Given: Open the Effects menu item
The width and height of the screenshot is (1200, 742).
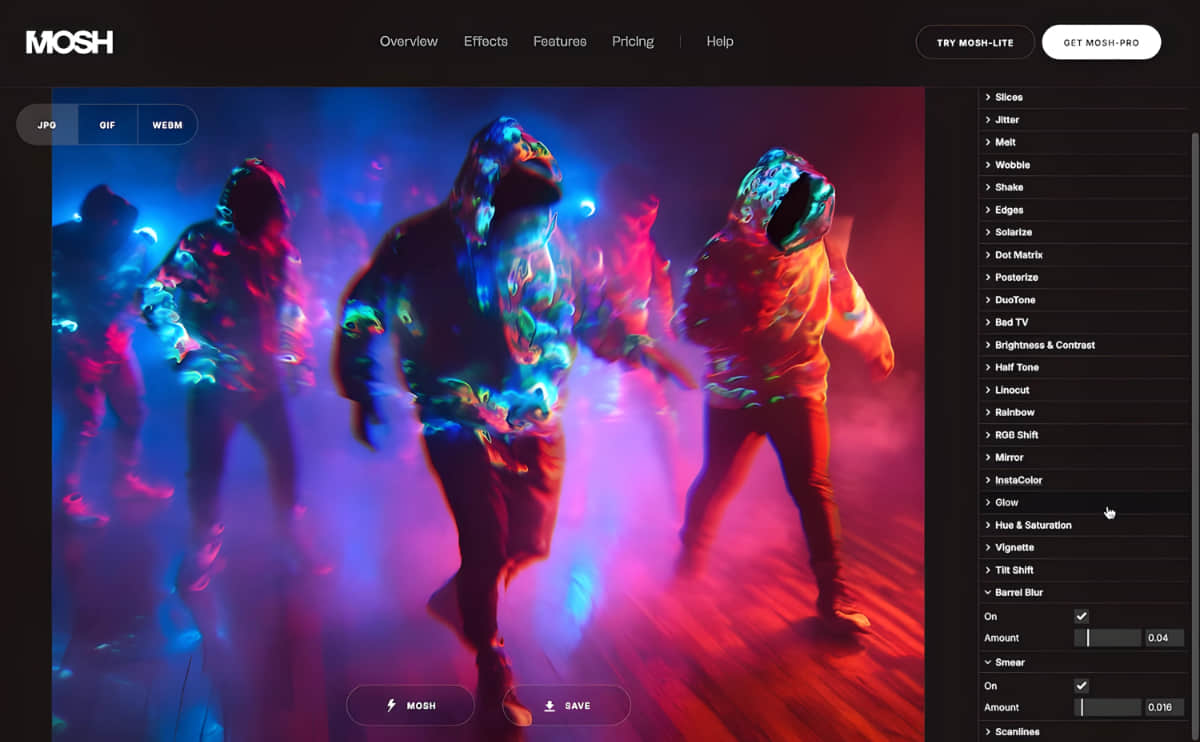Looking at the screenshot, I should click(485, 42).
